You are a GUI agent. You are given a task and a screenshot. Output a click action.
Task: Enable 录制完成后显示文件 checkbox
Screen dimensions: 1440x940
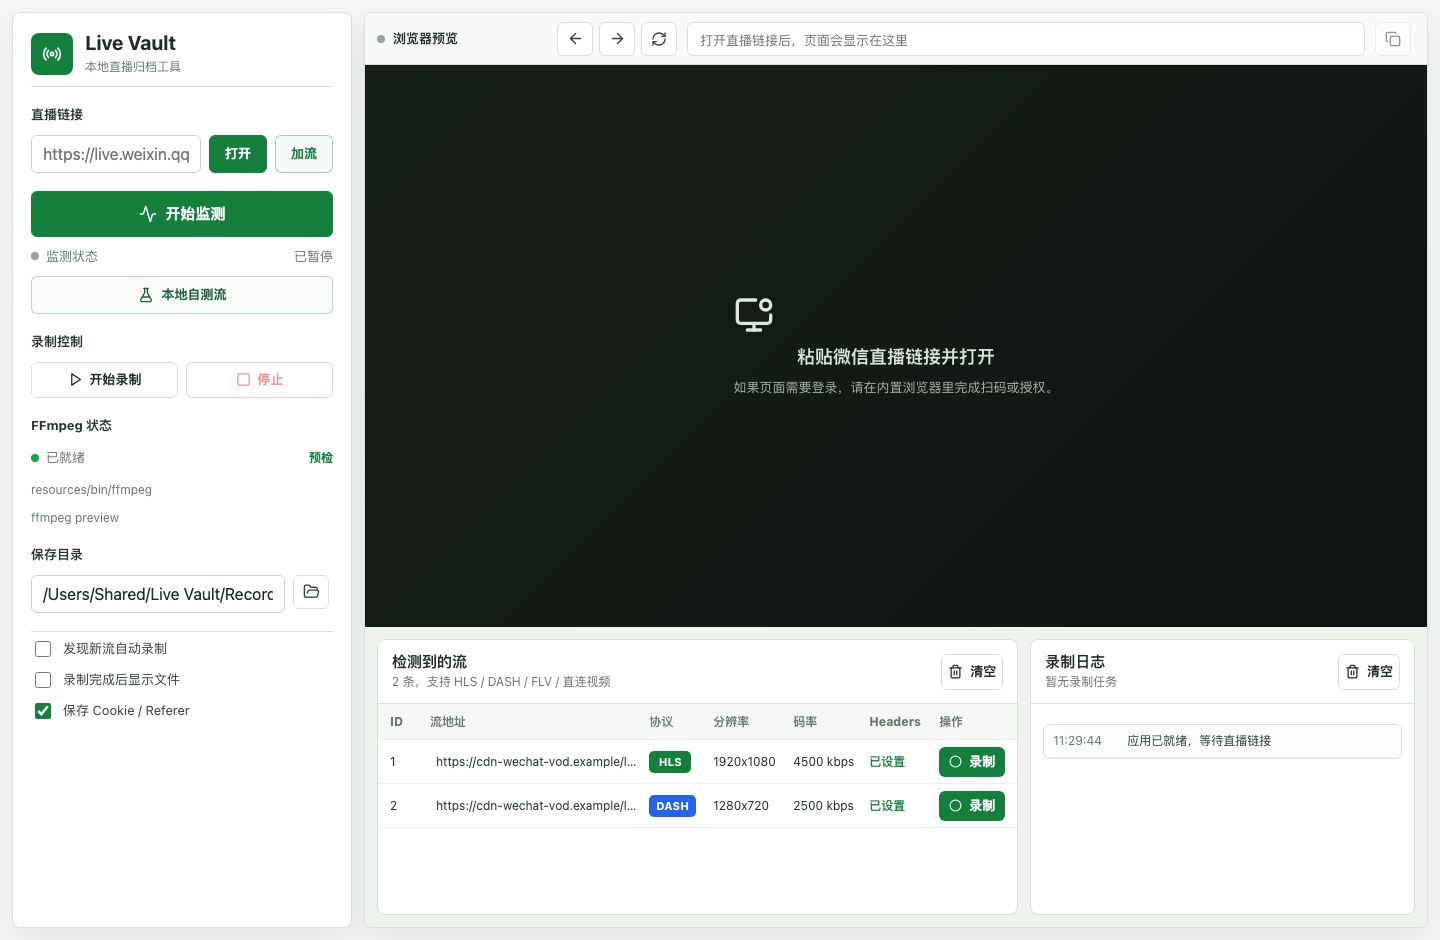pyautogui.click(x=43, y=680)
